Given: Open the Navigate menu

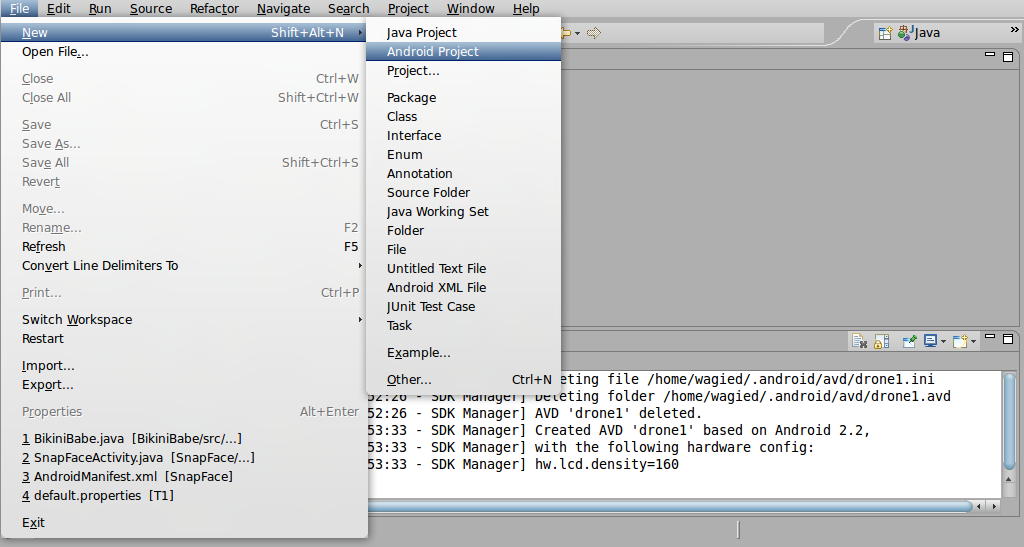Looking at the screenshot, I should 283,8.
